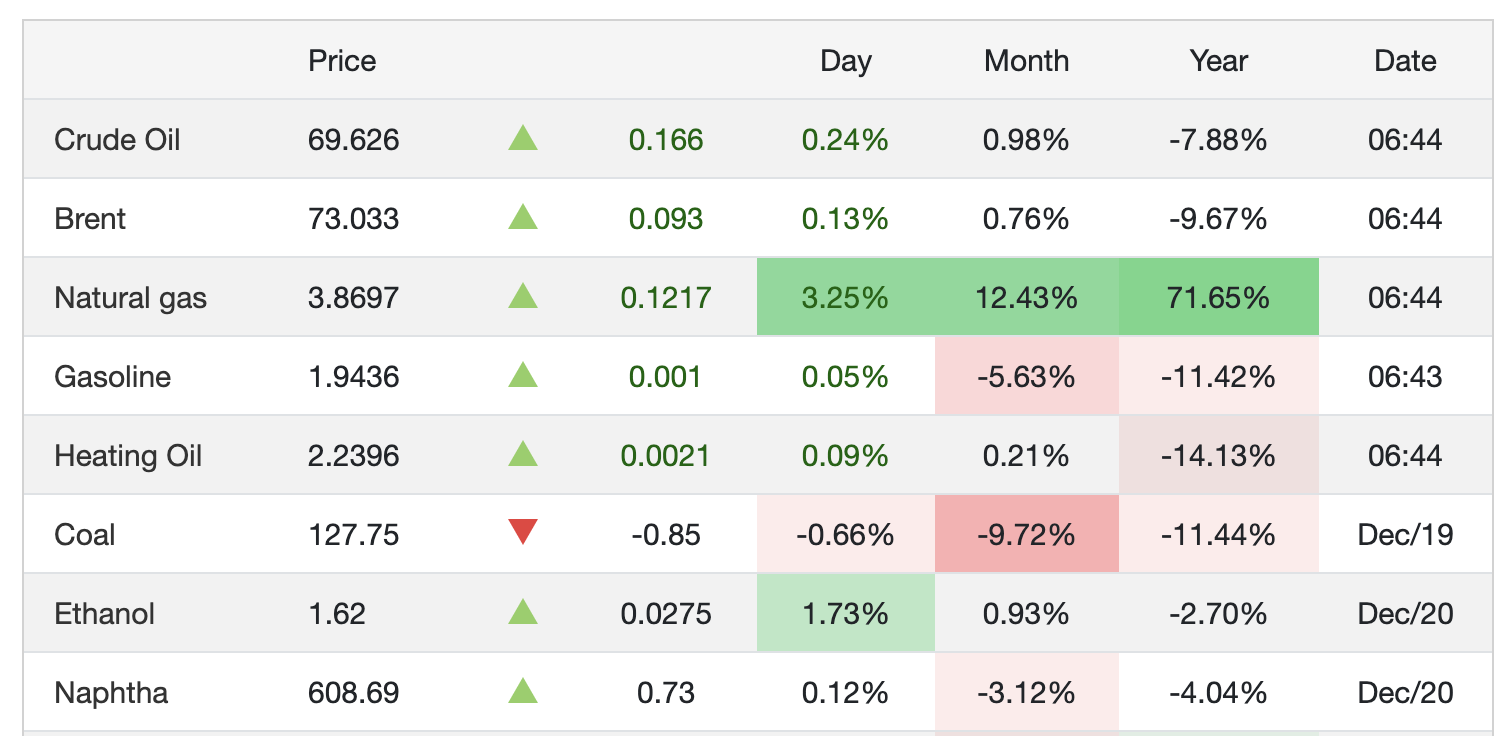Click the green up arrow in Natural gas row
Viewport: 1510px width, 736px height.
click(523, 296)
